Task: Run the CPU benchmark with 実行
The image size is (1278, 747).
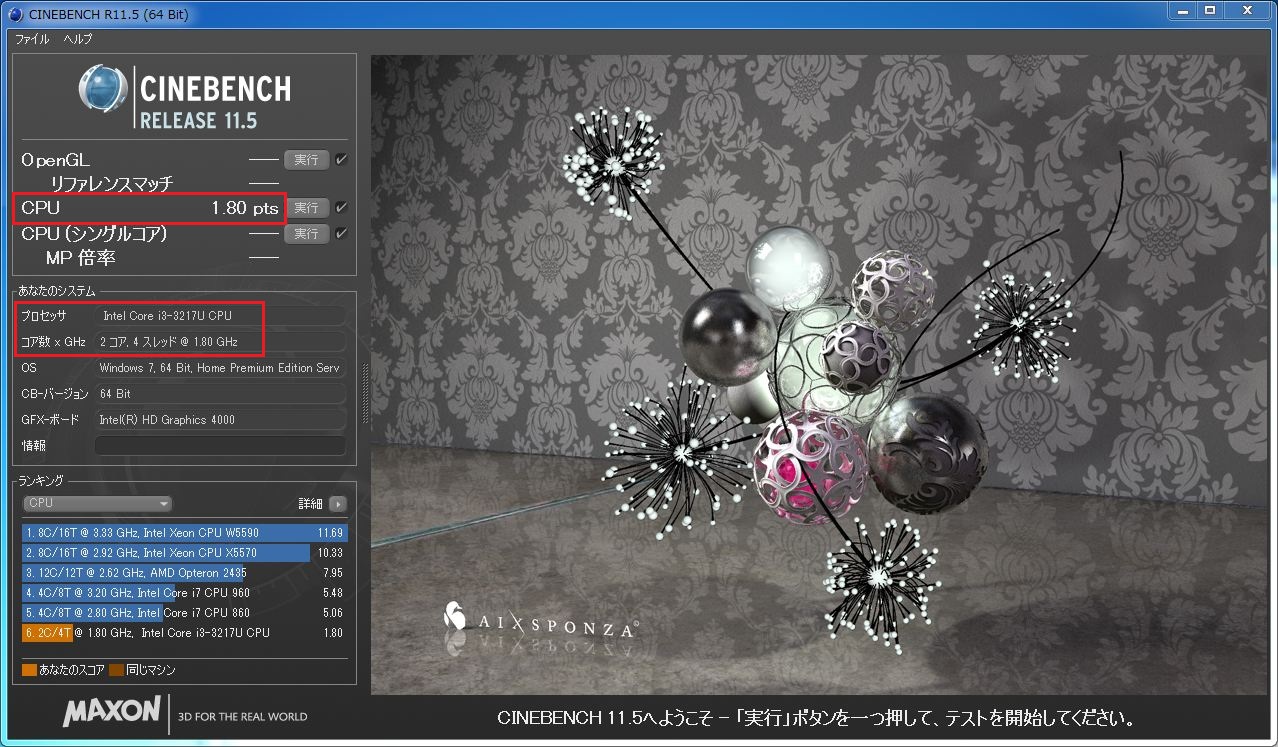Action: point(306,208)
